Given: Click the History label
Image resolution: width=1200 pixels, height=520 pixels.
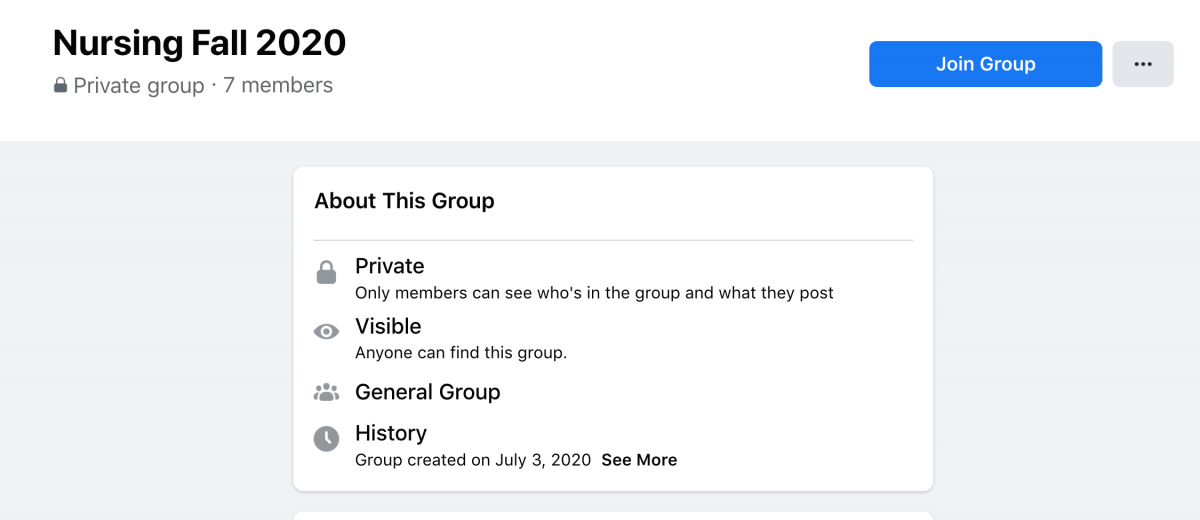Looking at the screenshot, I should pos(391,433).
